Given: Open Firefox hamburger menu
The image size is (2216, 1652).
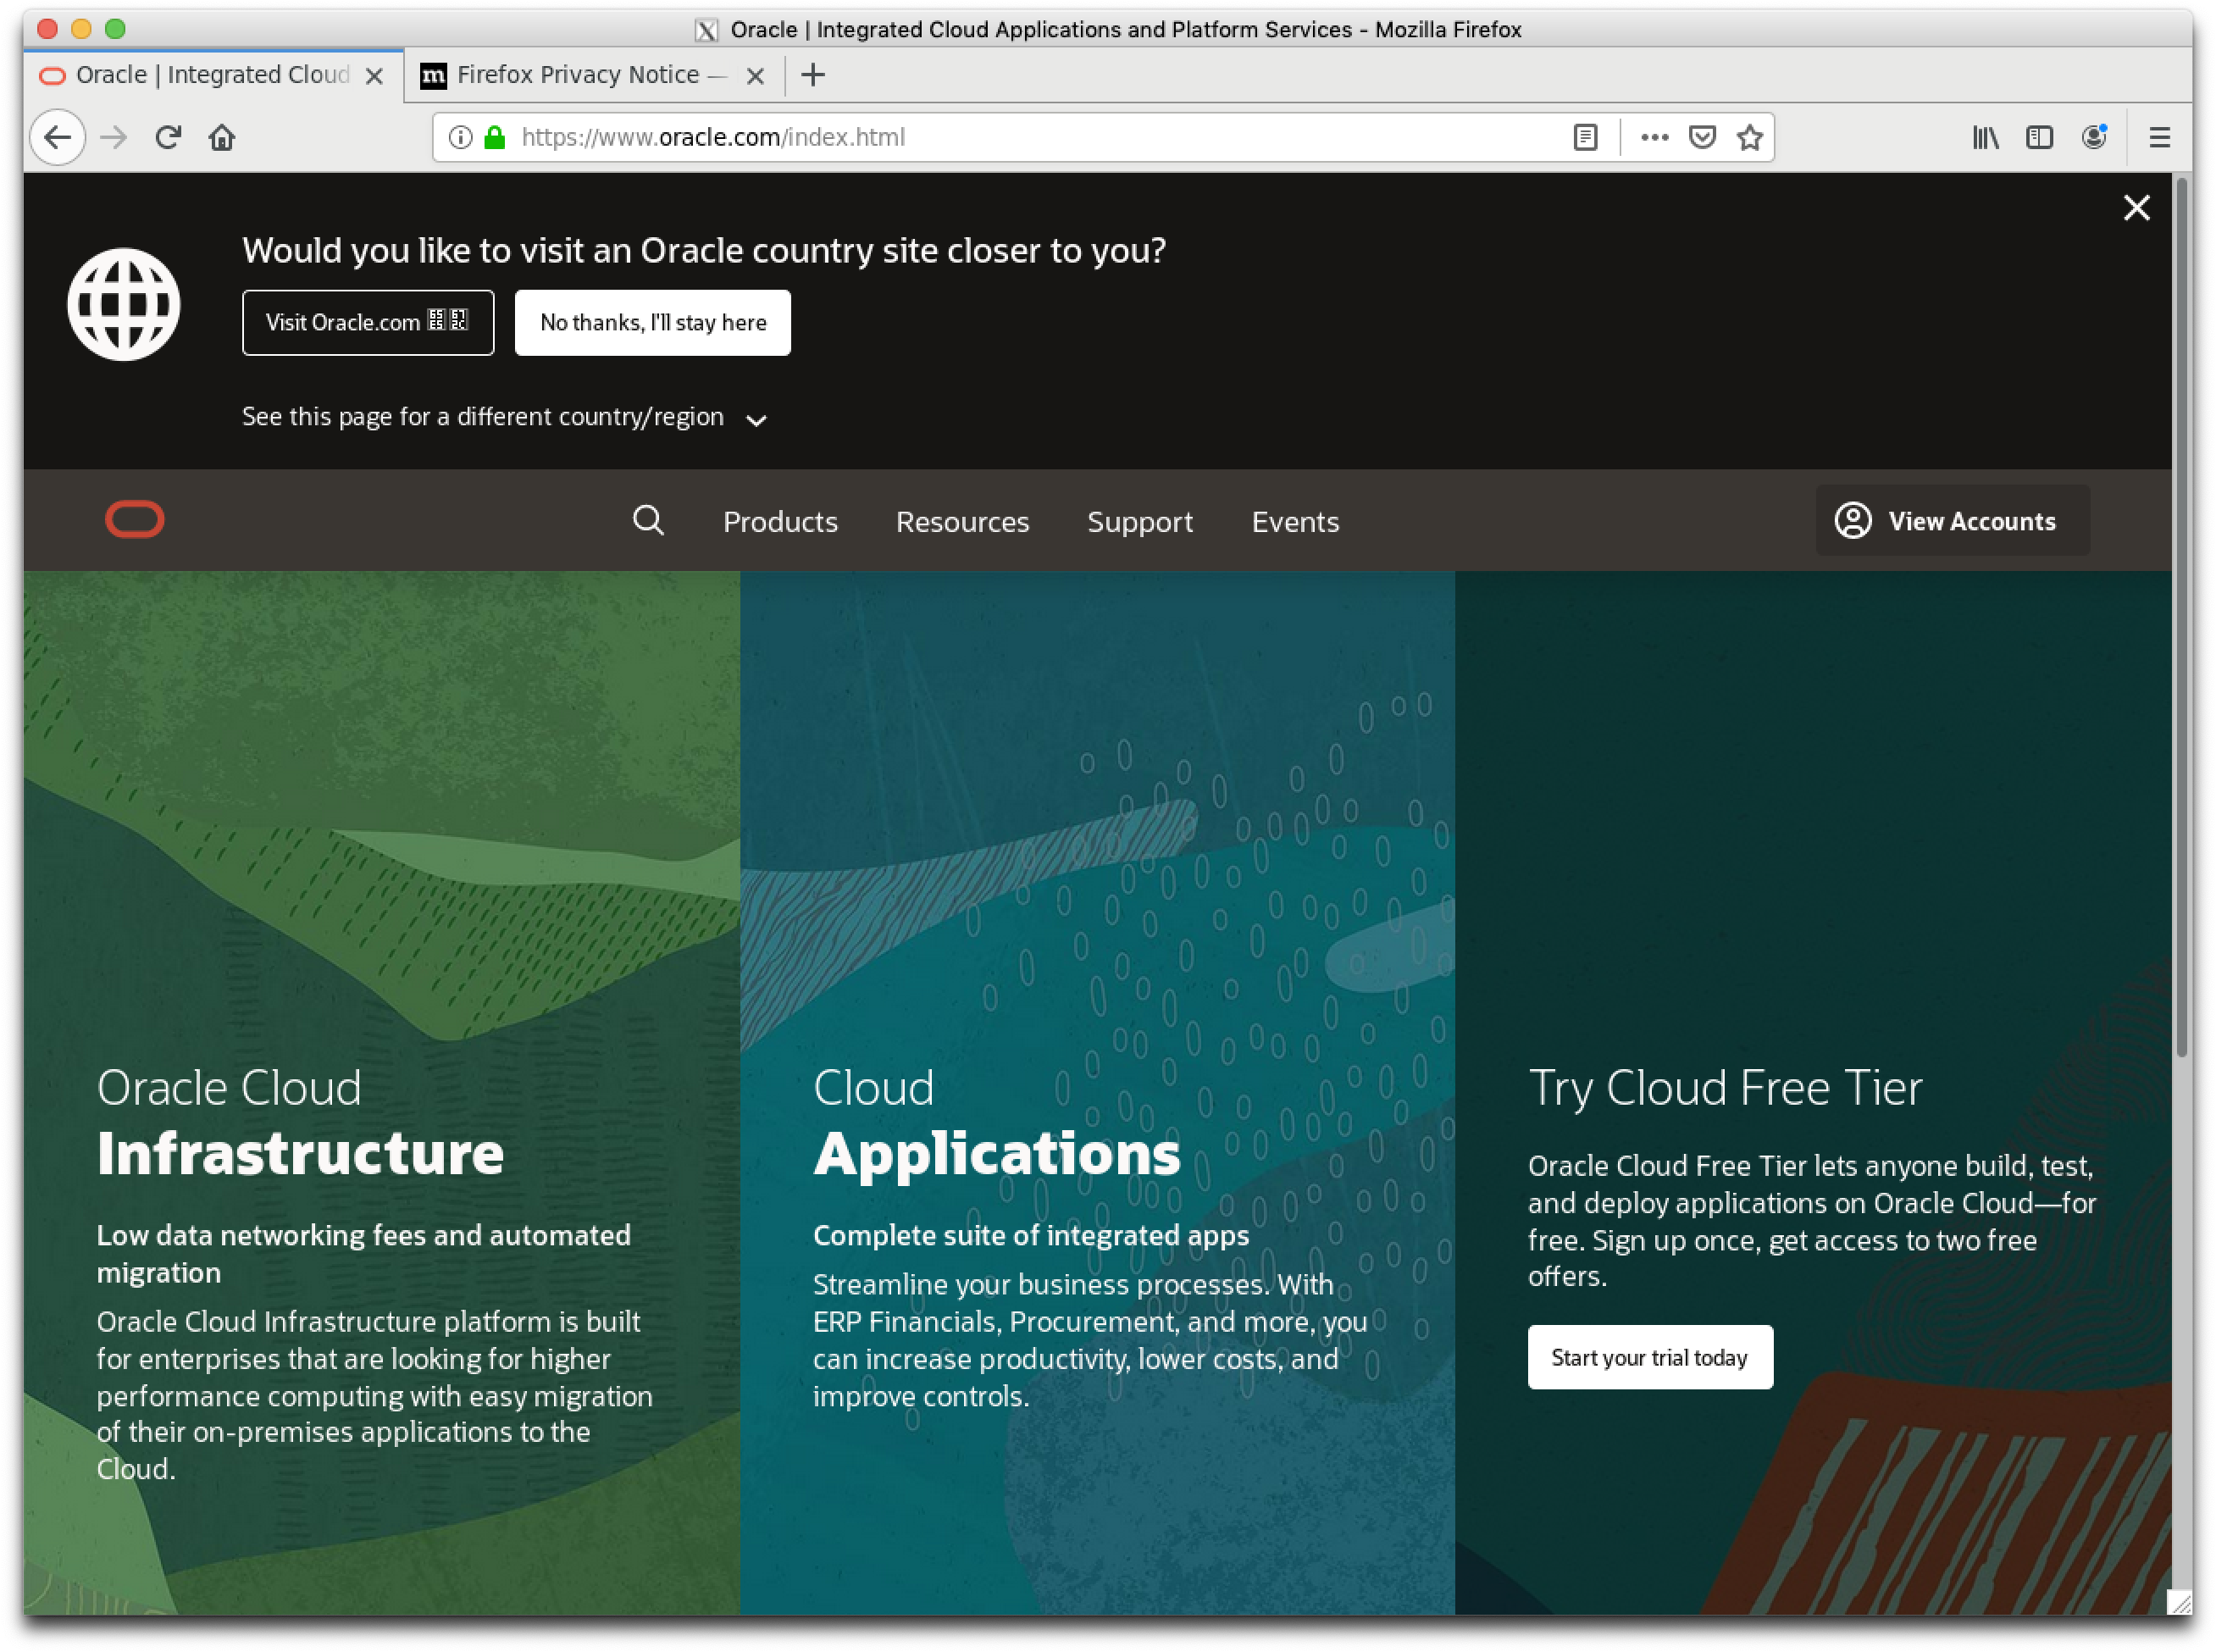Looking at the screenshot, I should (x=2159, y=137).
